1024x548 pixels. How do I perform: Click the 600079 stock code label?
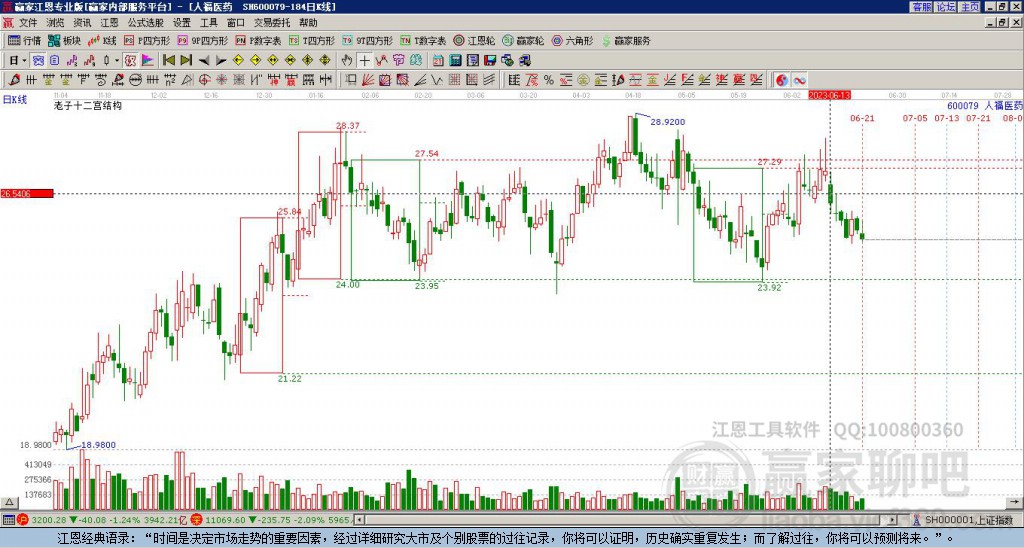coord(963,106)
